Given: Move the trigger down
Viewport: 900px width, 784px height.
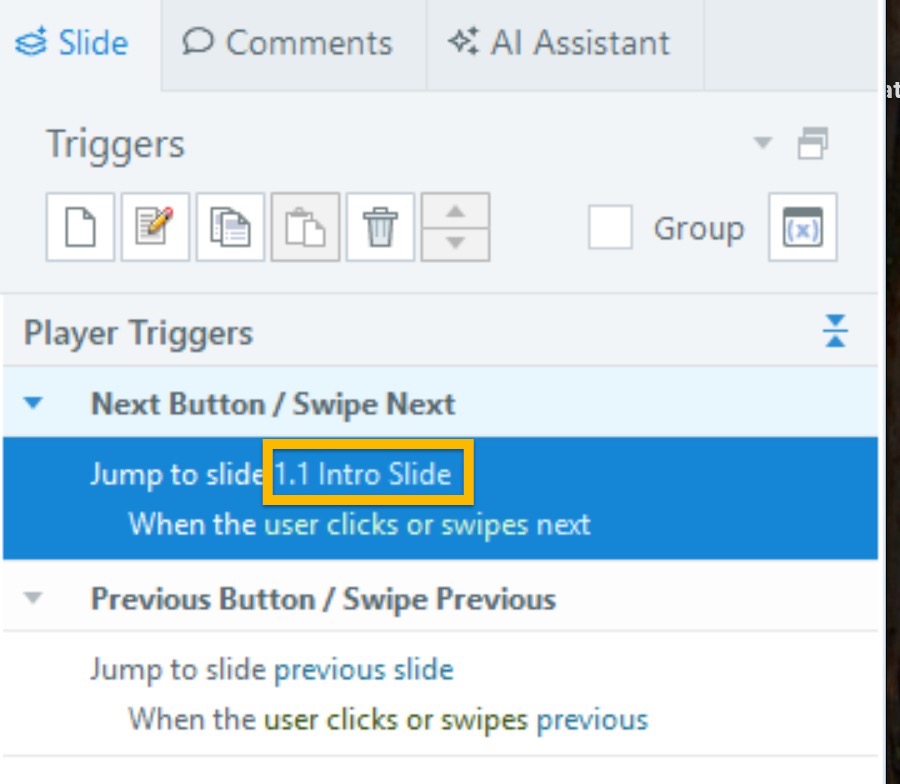Looking at the screenshot, I should [456, 243].
